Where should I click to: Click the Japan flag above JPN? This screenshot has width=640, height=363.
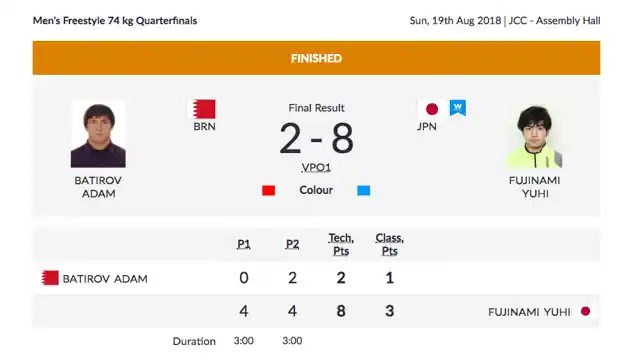431,109
